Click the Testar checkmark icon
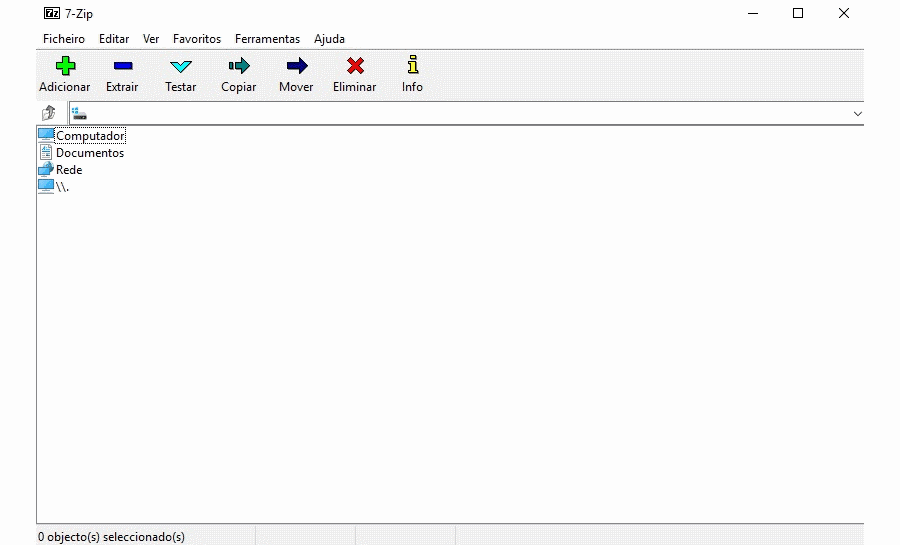 (181, 66)
